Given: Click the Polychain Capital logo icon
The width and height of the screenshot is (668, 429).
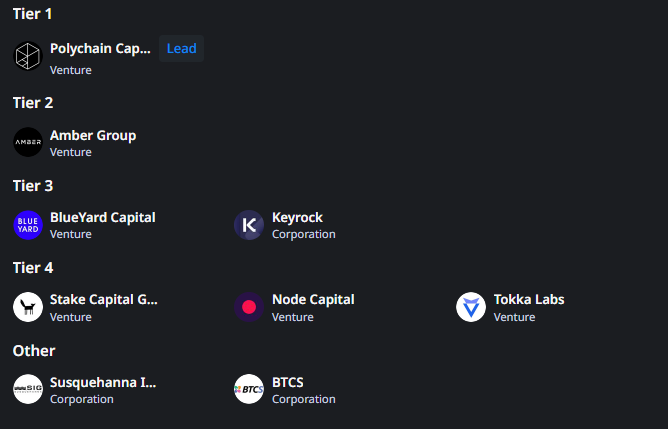Looking at the screenshot, I should pos(28,57).
